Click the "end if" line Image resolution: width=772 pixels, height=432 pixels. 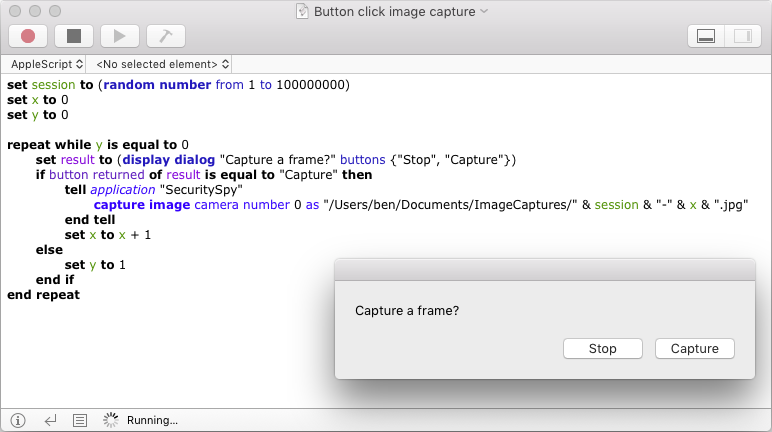point(55,280)
